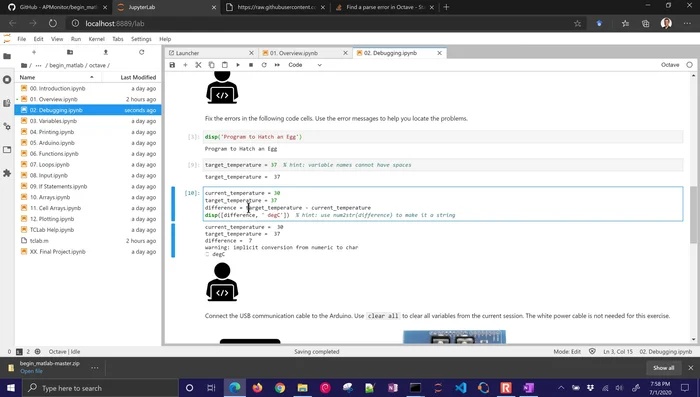700x397 pixels.
Task: Open the Help menu
Action: [165, 39]
